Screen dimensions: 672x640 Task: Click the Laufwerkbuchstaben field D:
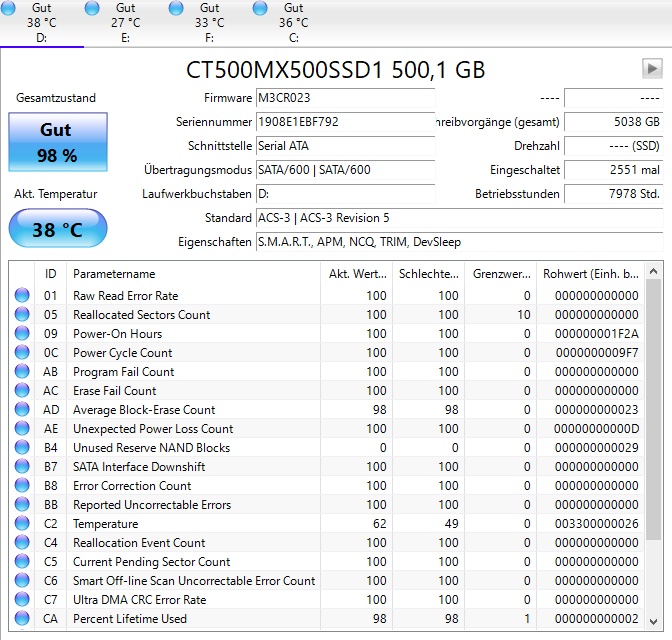click(345, 194)
